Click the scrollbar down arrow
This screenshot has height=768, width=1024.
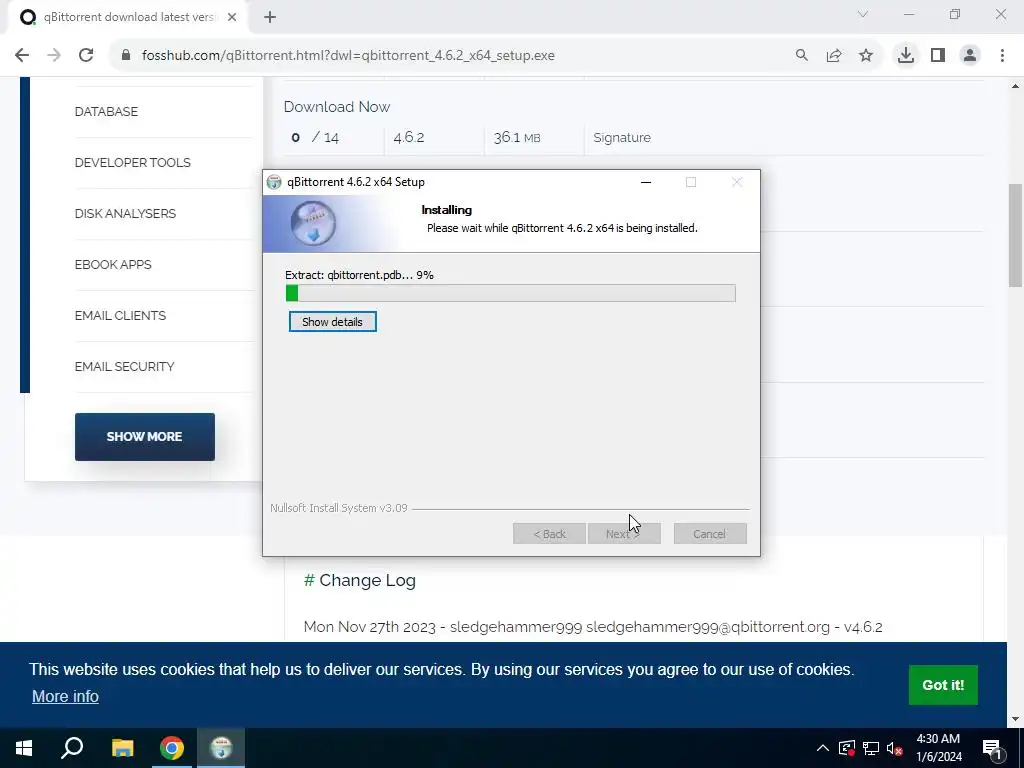[x=1016, y=719]
